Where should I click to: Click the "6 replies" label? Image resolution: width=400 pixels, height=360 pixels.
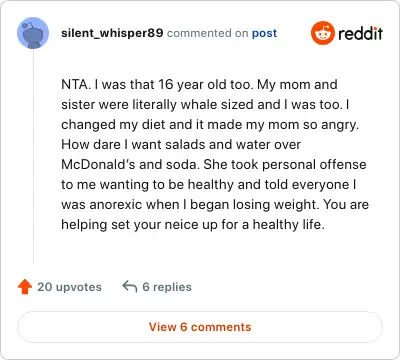[x=167, y=287]
